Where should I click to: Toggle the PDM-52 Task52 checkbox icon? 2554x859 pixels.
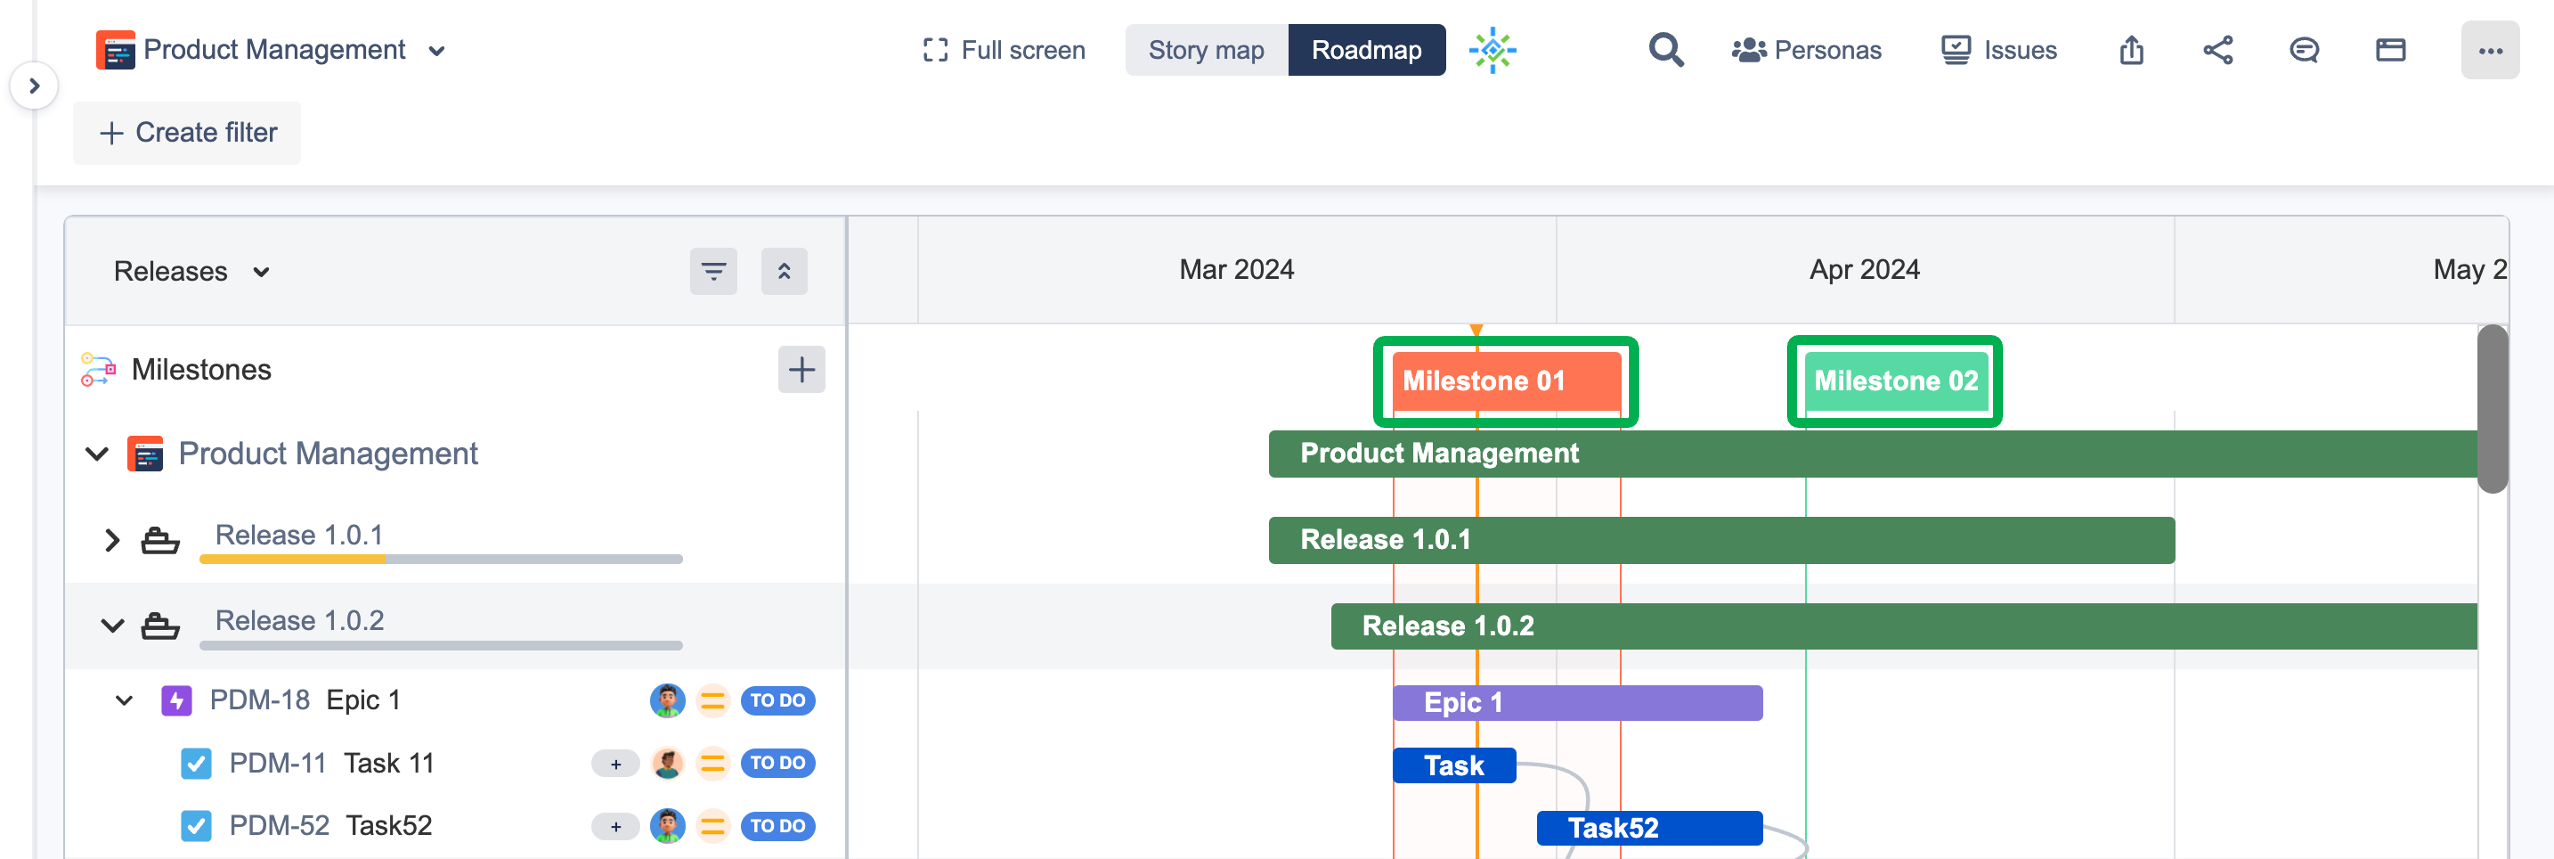tap(196, 826)
